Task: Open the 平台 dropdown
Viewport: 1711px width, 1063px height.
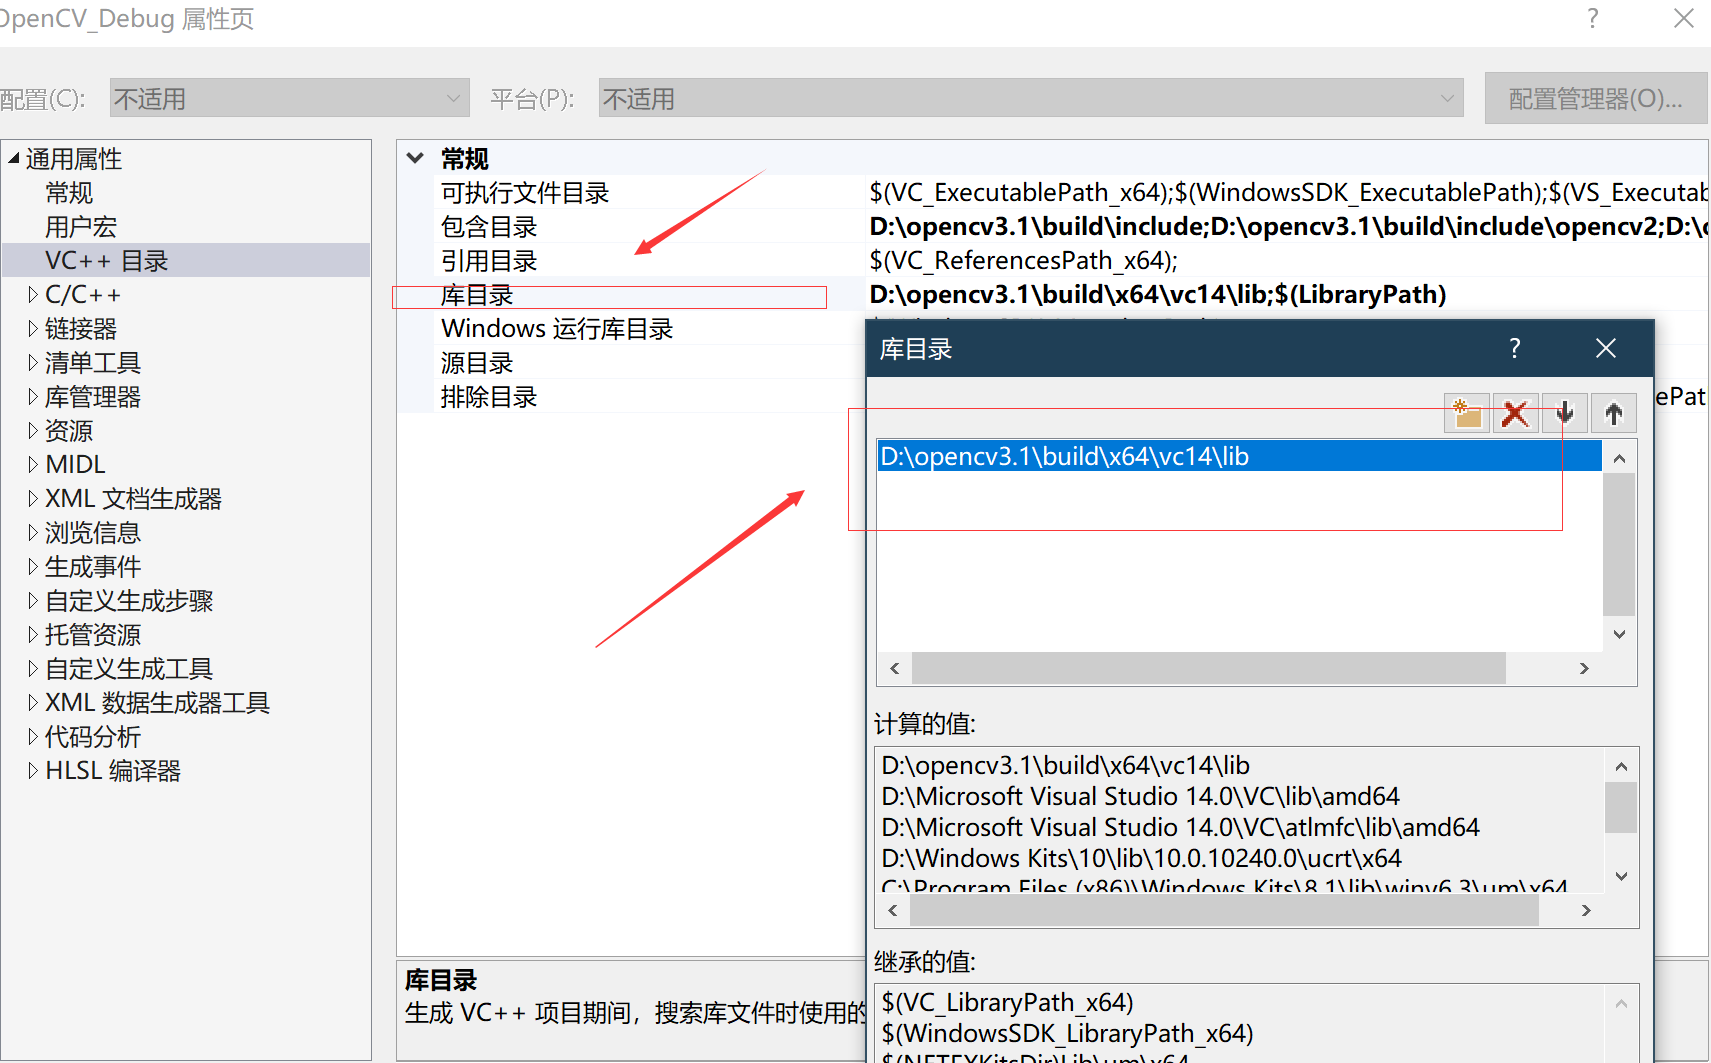Action: pos(1447,97)
